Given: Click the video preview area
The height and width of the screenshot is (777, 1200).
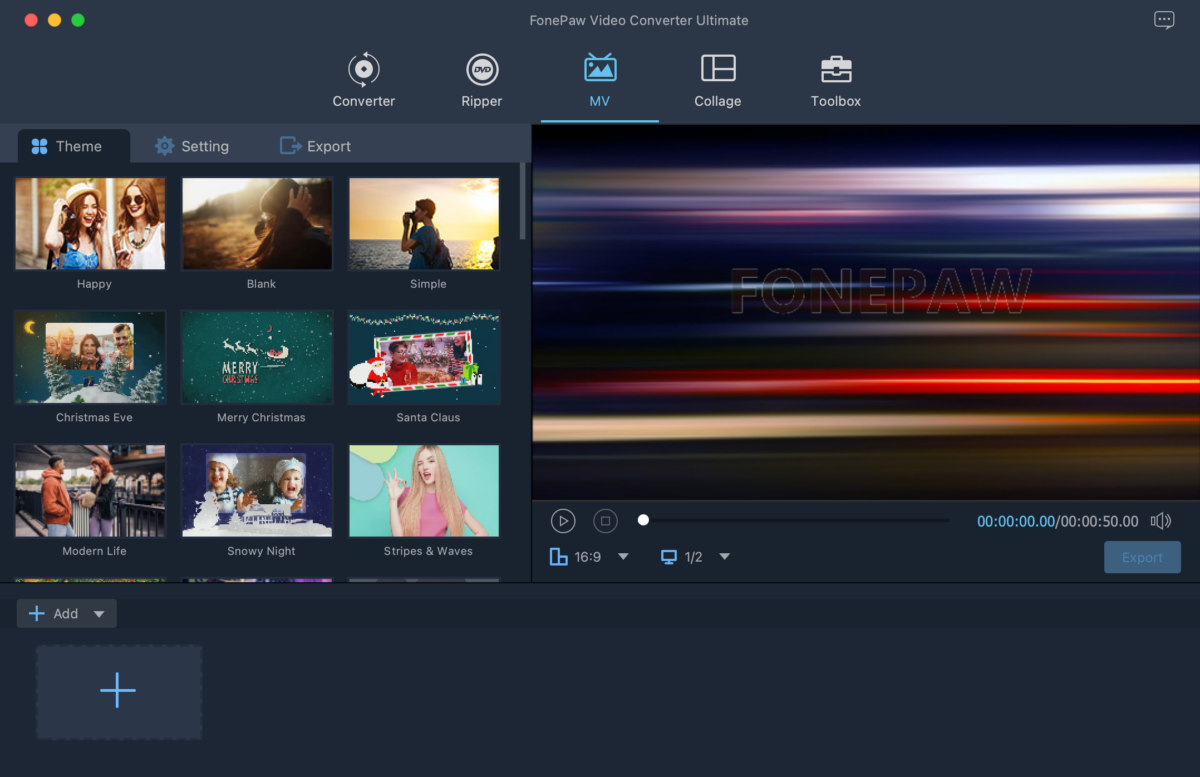Looking at the screenshot, I should (x=866, y=312).
